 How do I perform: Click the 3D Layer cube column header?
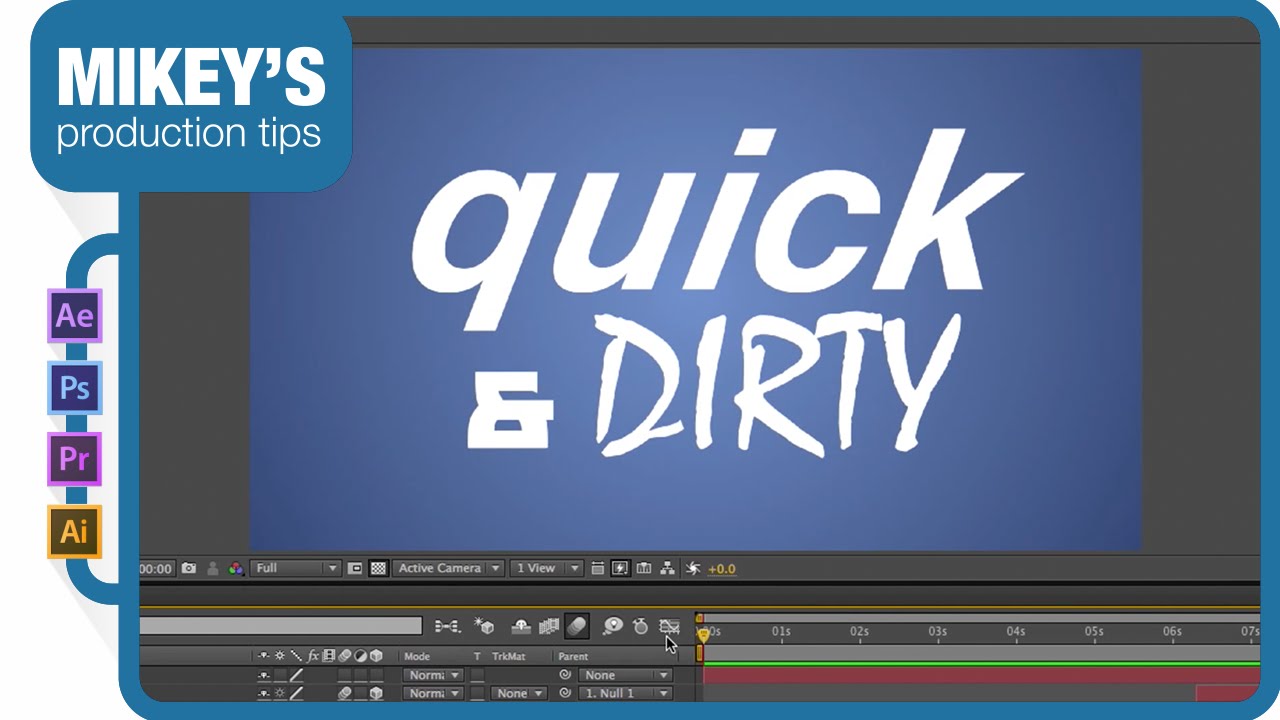[x=376, y=656]
